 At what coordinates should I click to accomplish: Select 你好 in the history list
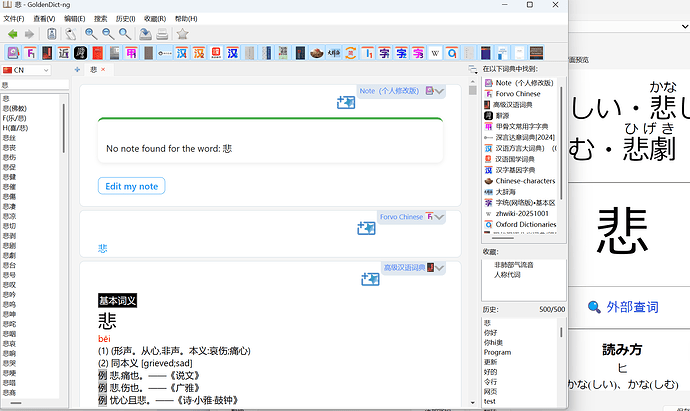click(x=491, y=333)
